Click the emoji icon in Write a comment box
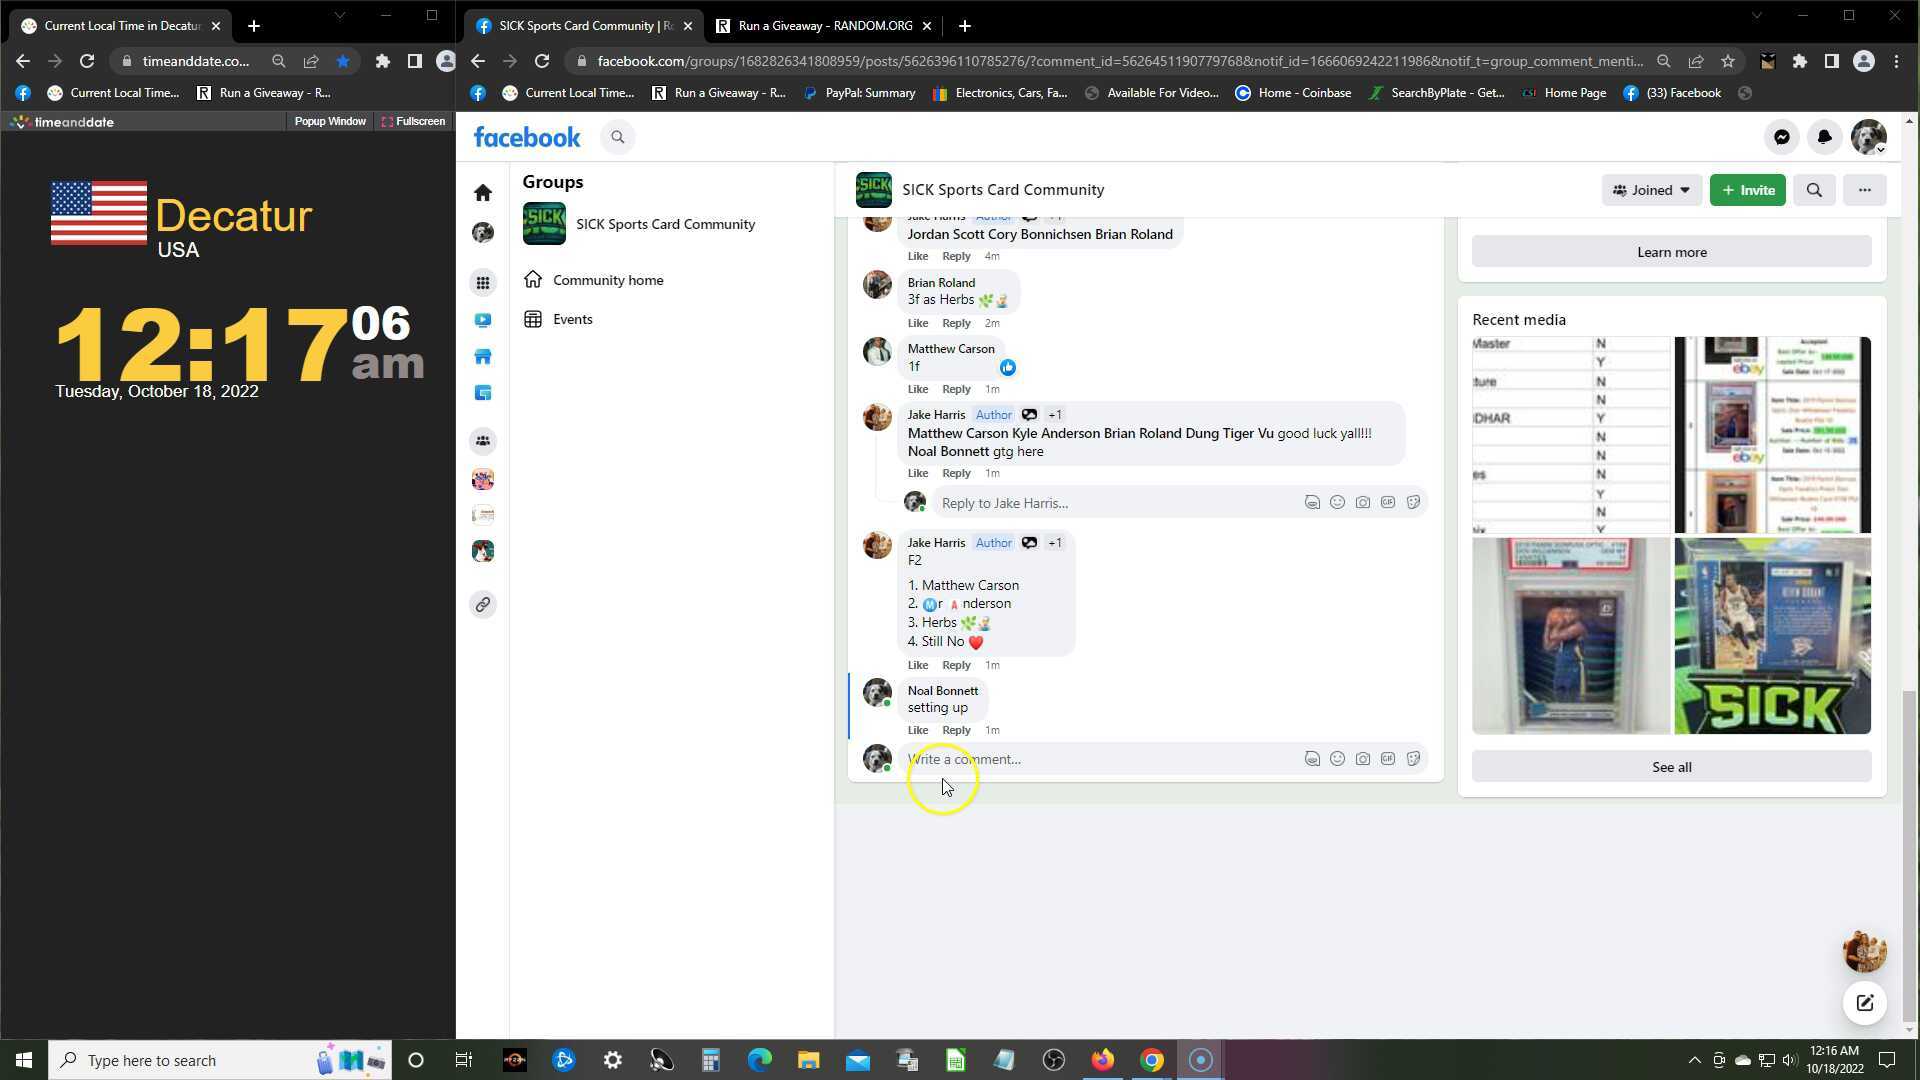 (1337, 759)
